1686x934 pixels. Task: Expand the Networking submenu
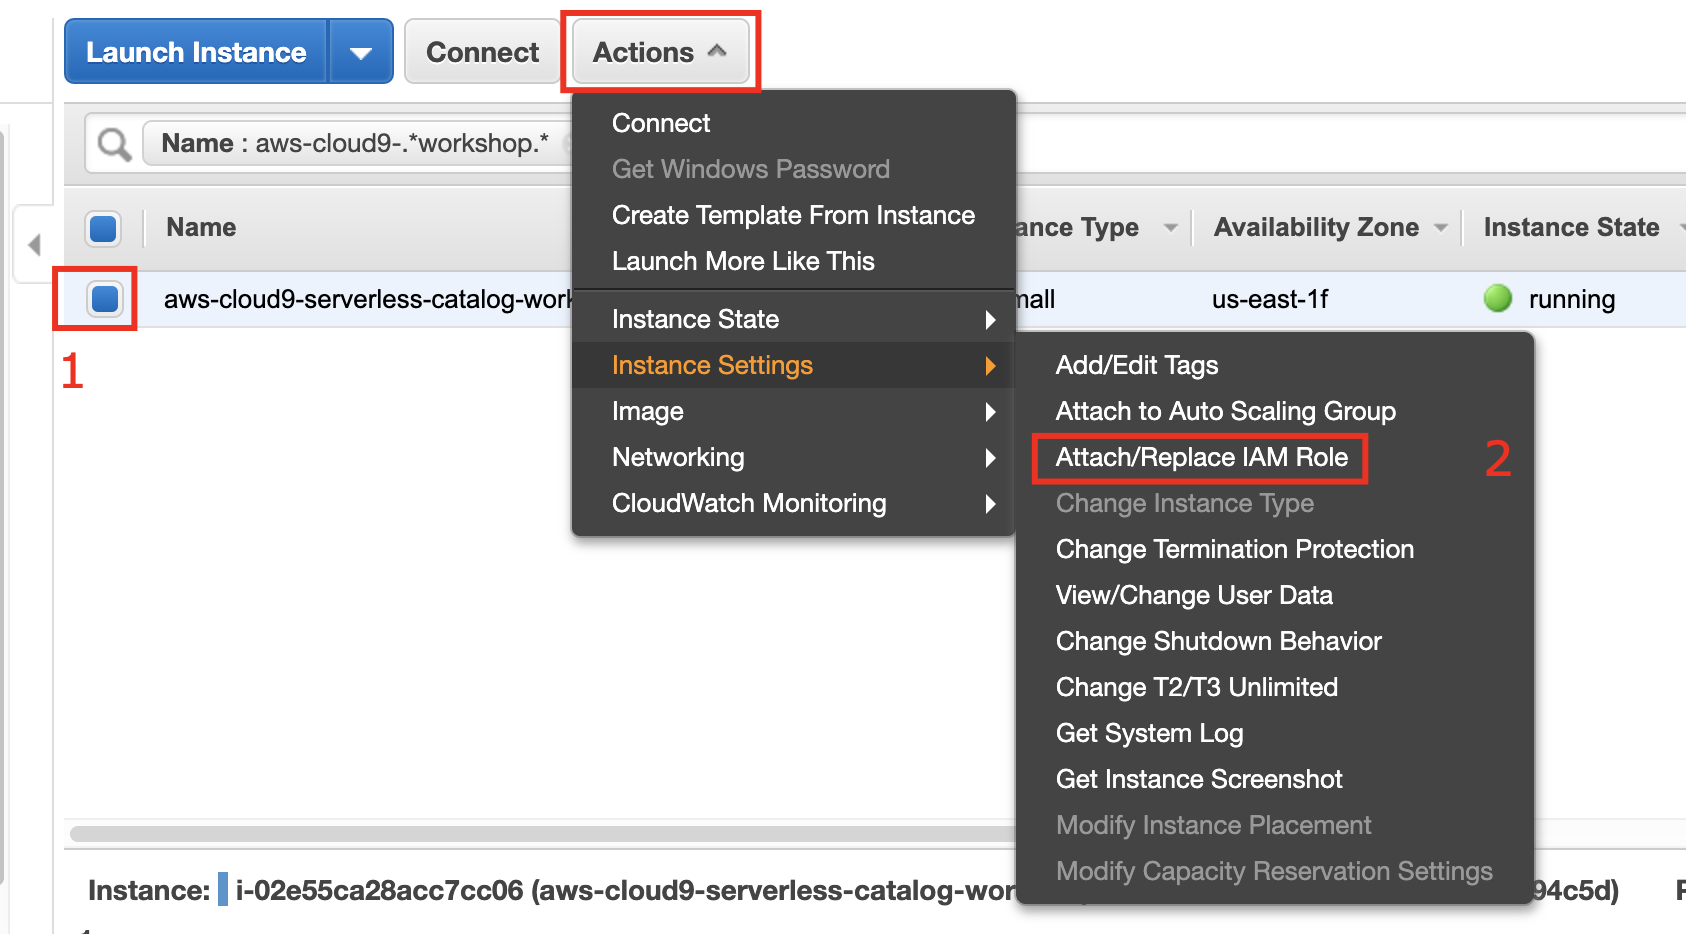794,457
